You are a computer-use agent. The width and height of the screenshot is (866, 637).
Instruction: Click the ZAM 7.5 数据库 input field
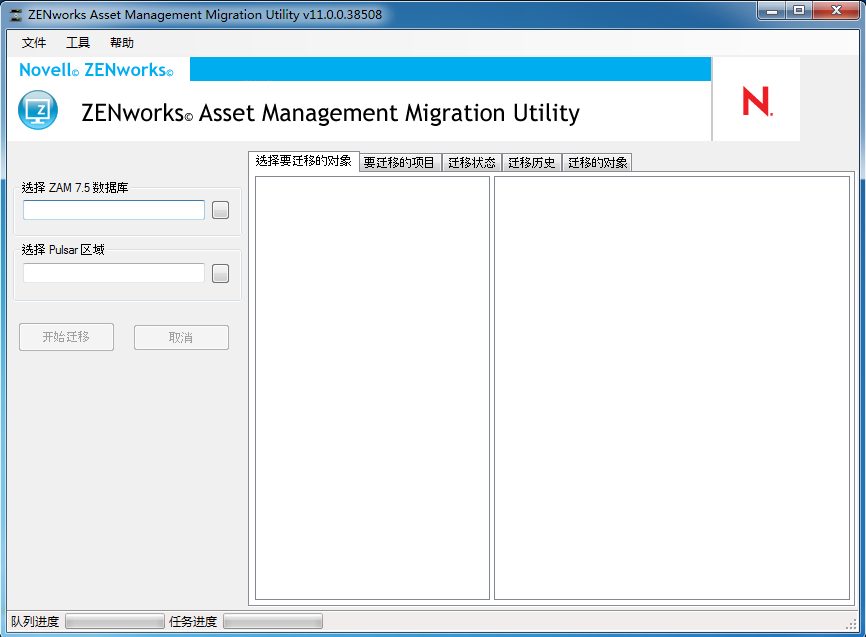(x=114, y=210)
